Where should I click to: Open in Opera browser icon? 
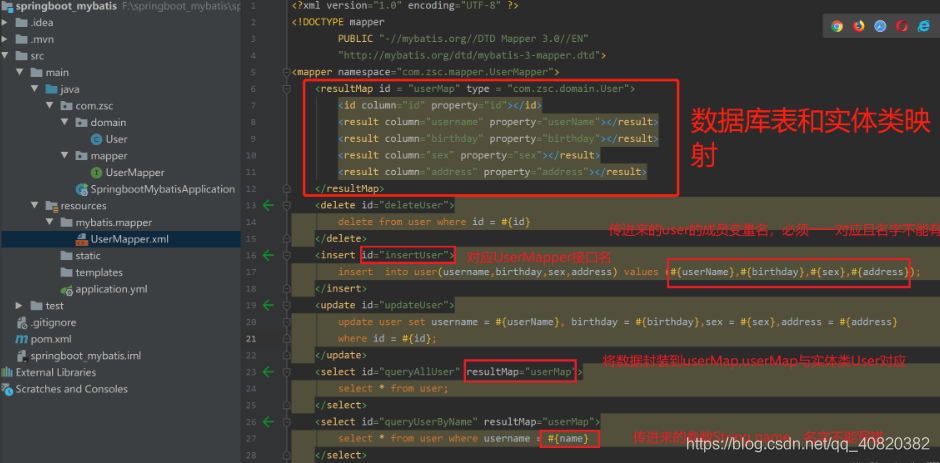tap(902, 26)
